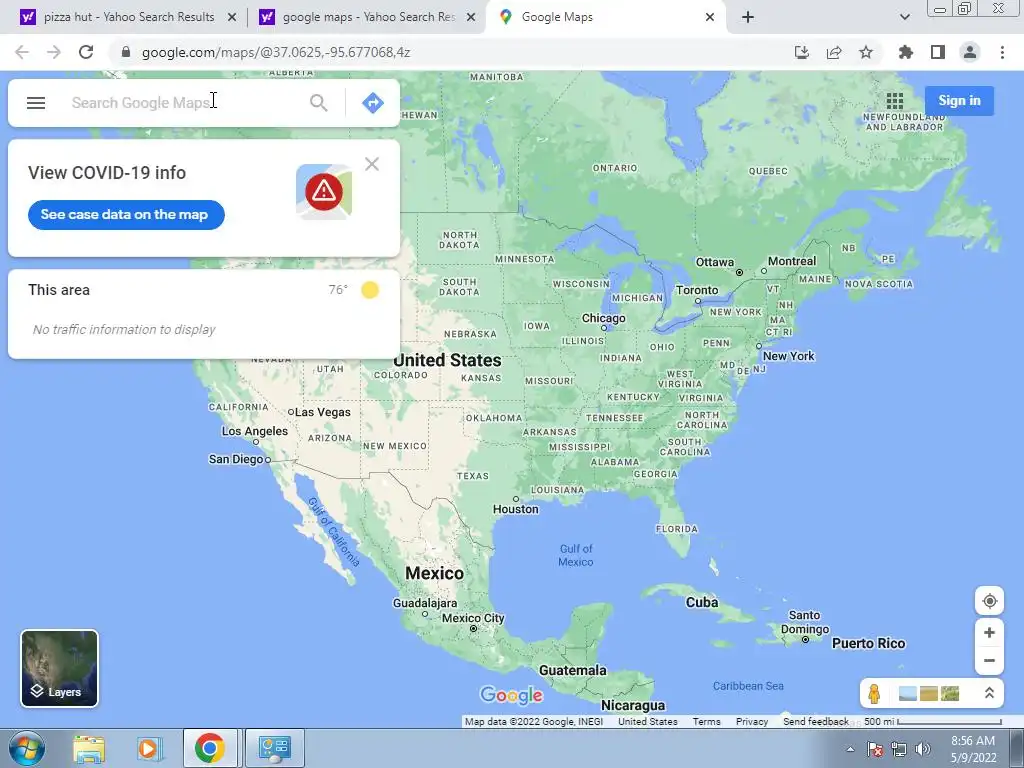Click the install app icon
The width and height of the screenshot is (1024, 768).
pos(802,52)
